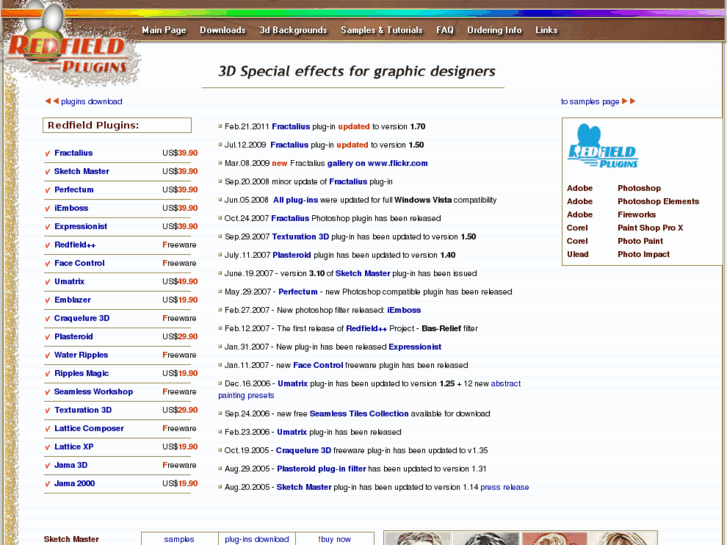This screenshot has height=545, width=727.
Task: Click Perfectum in the May.29.2007 news item
Action: tap(298, 292)
